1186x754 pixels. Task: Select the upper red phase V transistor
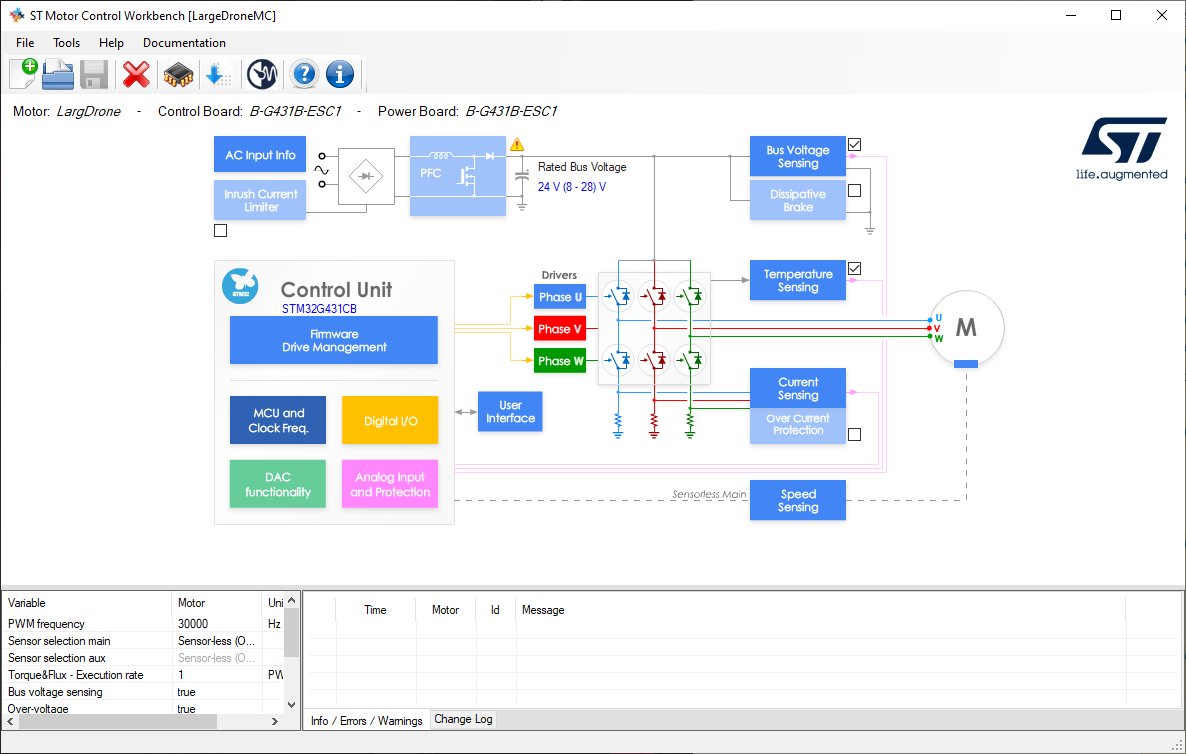pos(654,296)
